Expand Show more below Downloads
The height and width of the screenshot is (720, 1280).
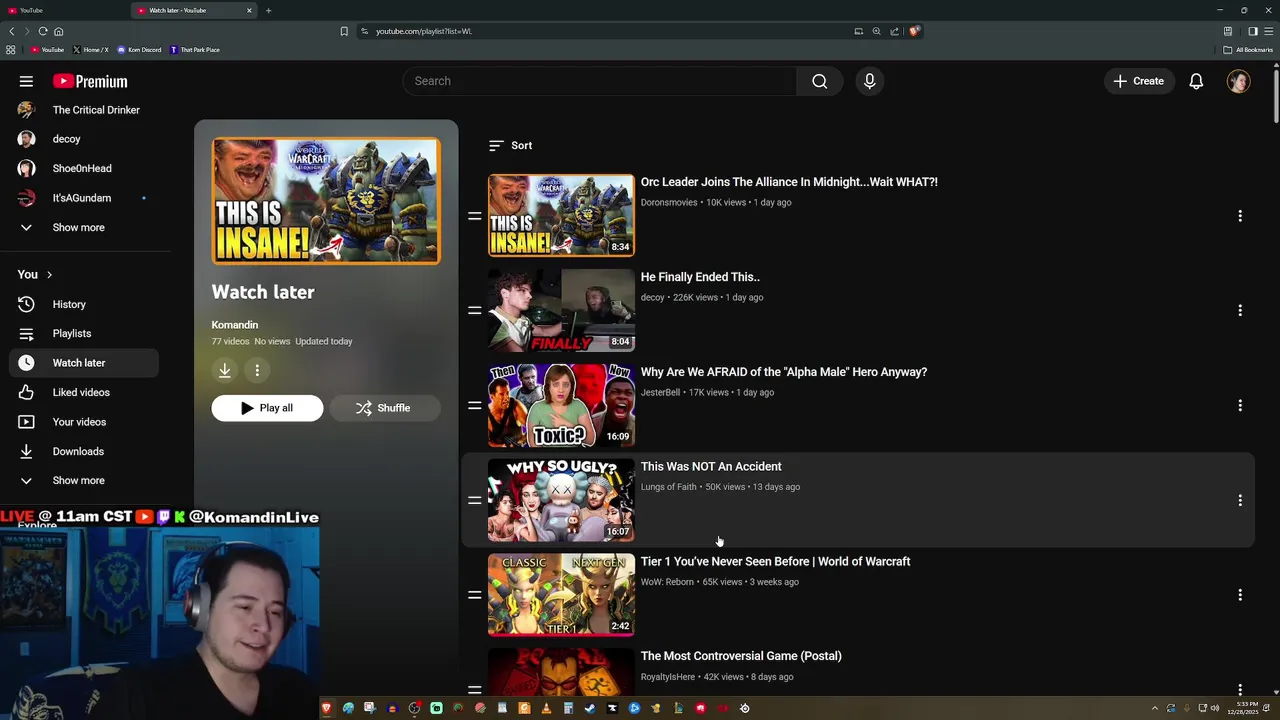pos(78,480)
